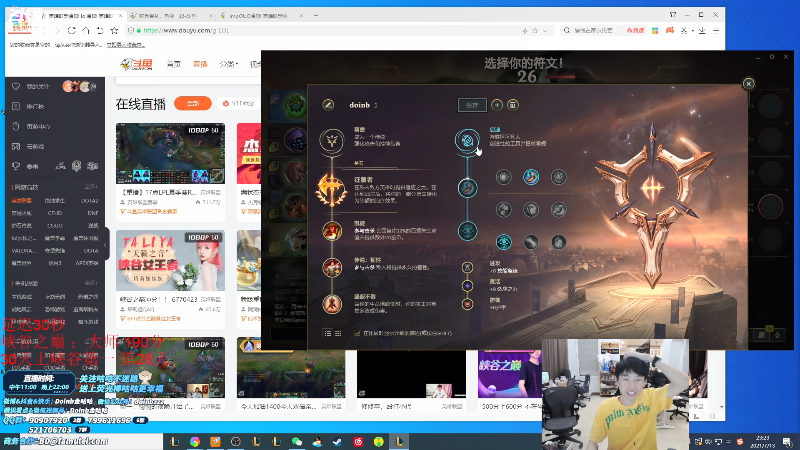Open the trophy esports sidebar item

tap(31, 166)
